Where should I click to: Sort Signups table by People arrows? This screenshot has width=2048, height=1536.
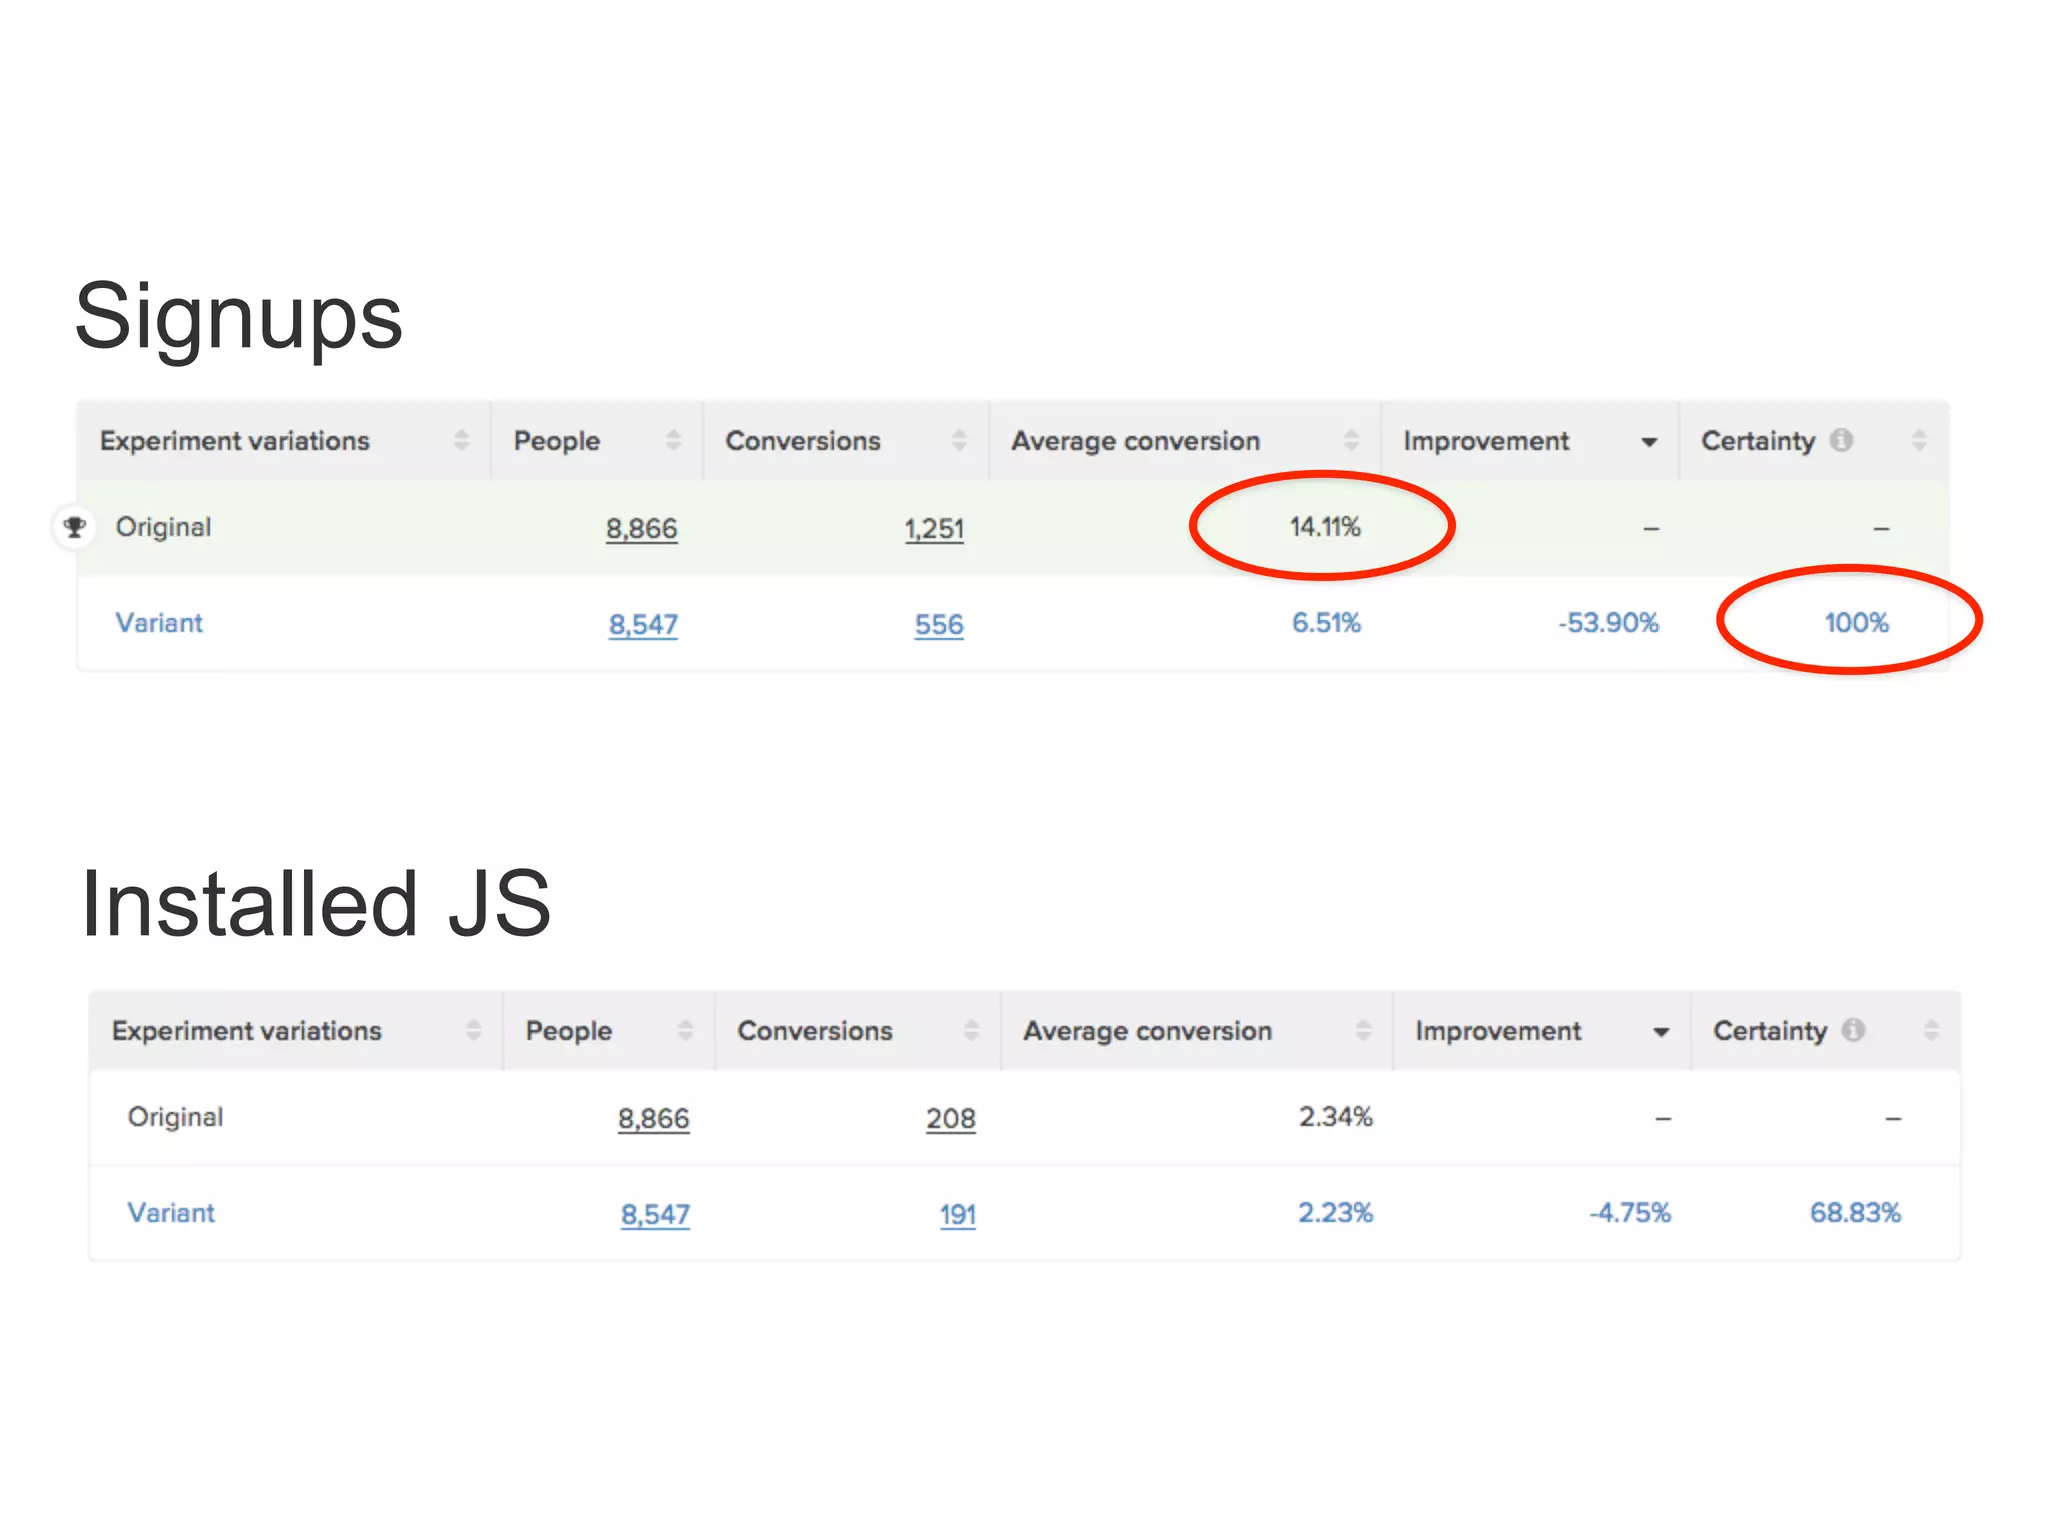coord(673,440)
